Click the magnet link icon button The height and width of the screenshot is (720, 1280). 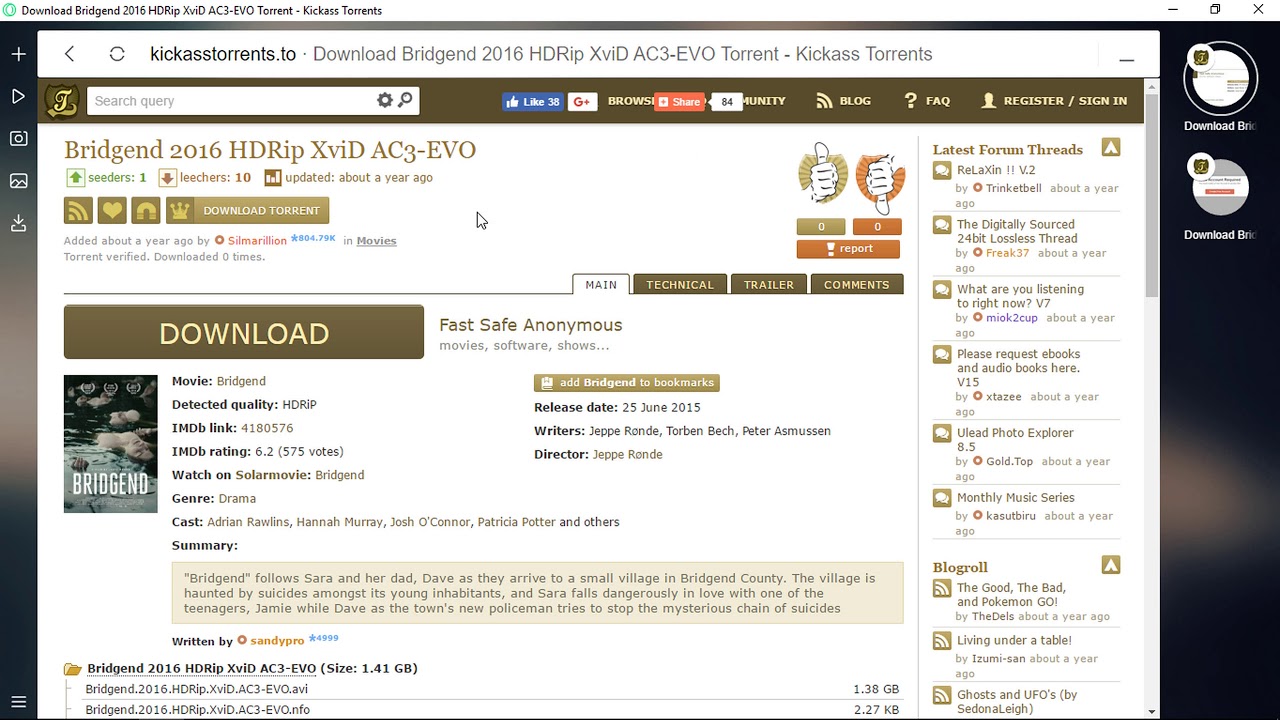tap(146, 210)
